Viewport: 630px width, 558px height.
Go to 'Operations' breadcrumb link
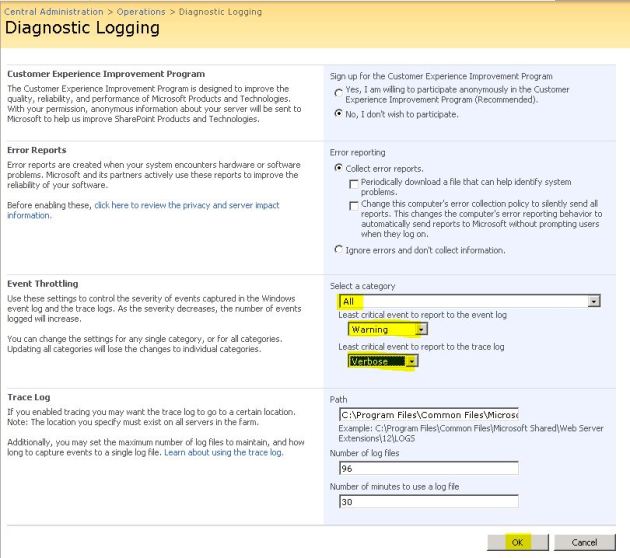[142, 12]
